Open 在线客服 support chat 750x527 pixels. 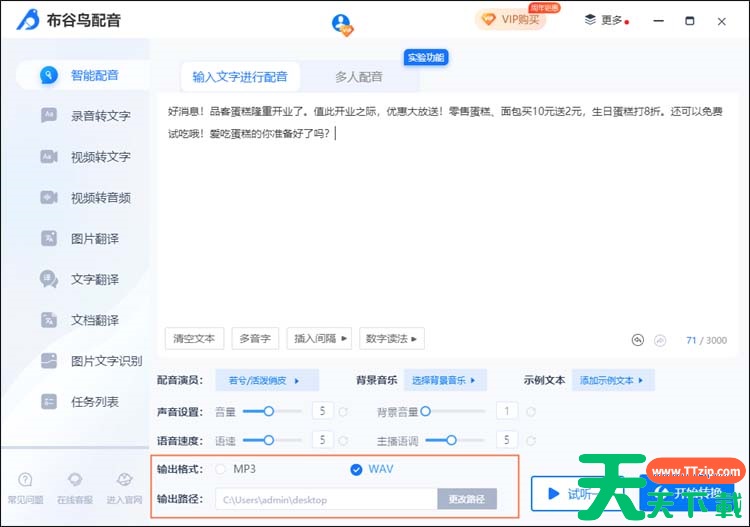click(75, 487)
